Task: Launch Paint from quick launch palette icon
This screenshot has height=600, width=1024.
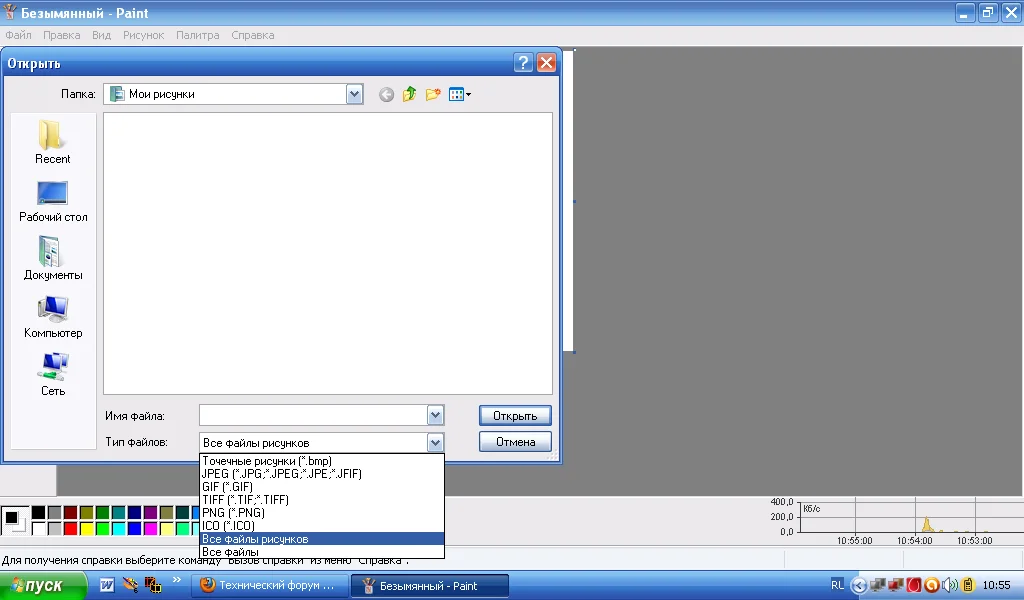Action: coord(130,585)
